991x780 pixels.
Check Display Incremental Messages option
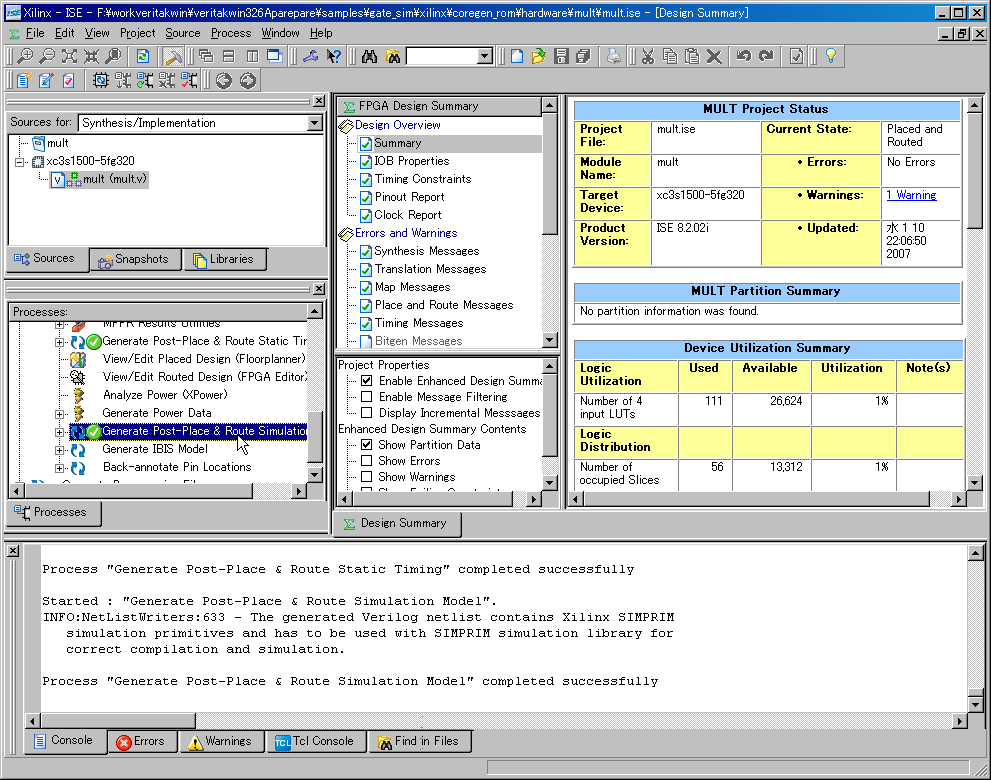point(367,413)
